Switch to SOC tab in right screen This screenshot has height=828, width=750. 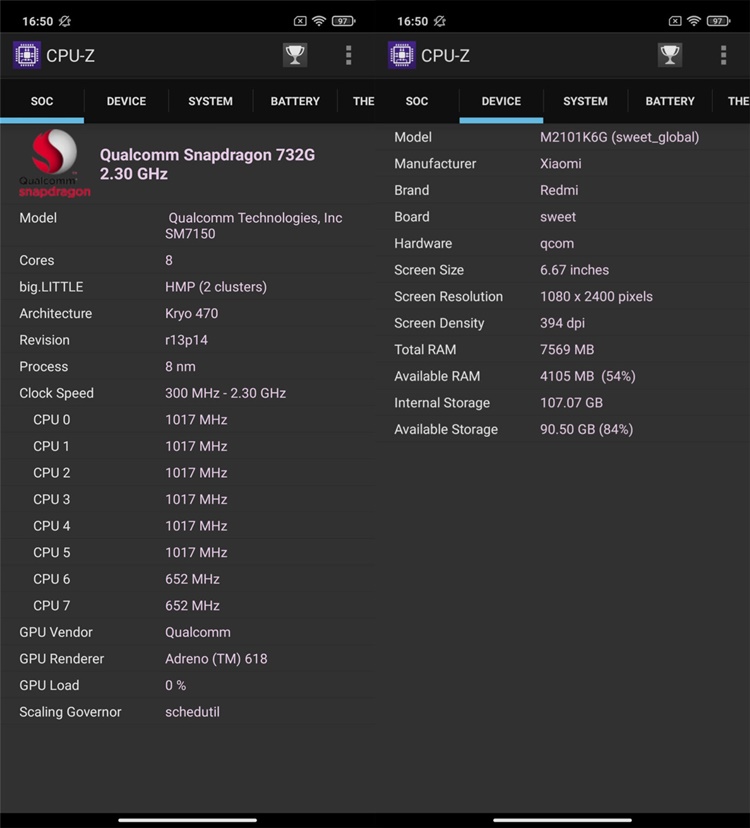[417, 101]
